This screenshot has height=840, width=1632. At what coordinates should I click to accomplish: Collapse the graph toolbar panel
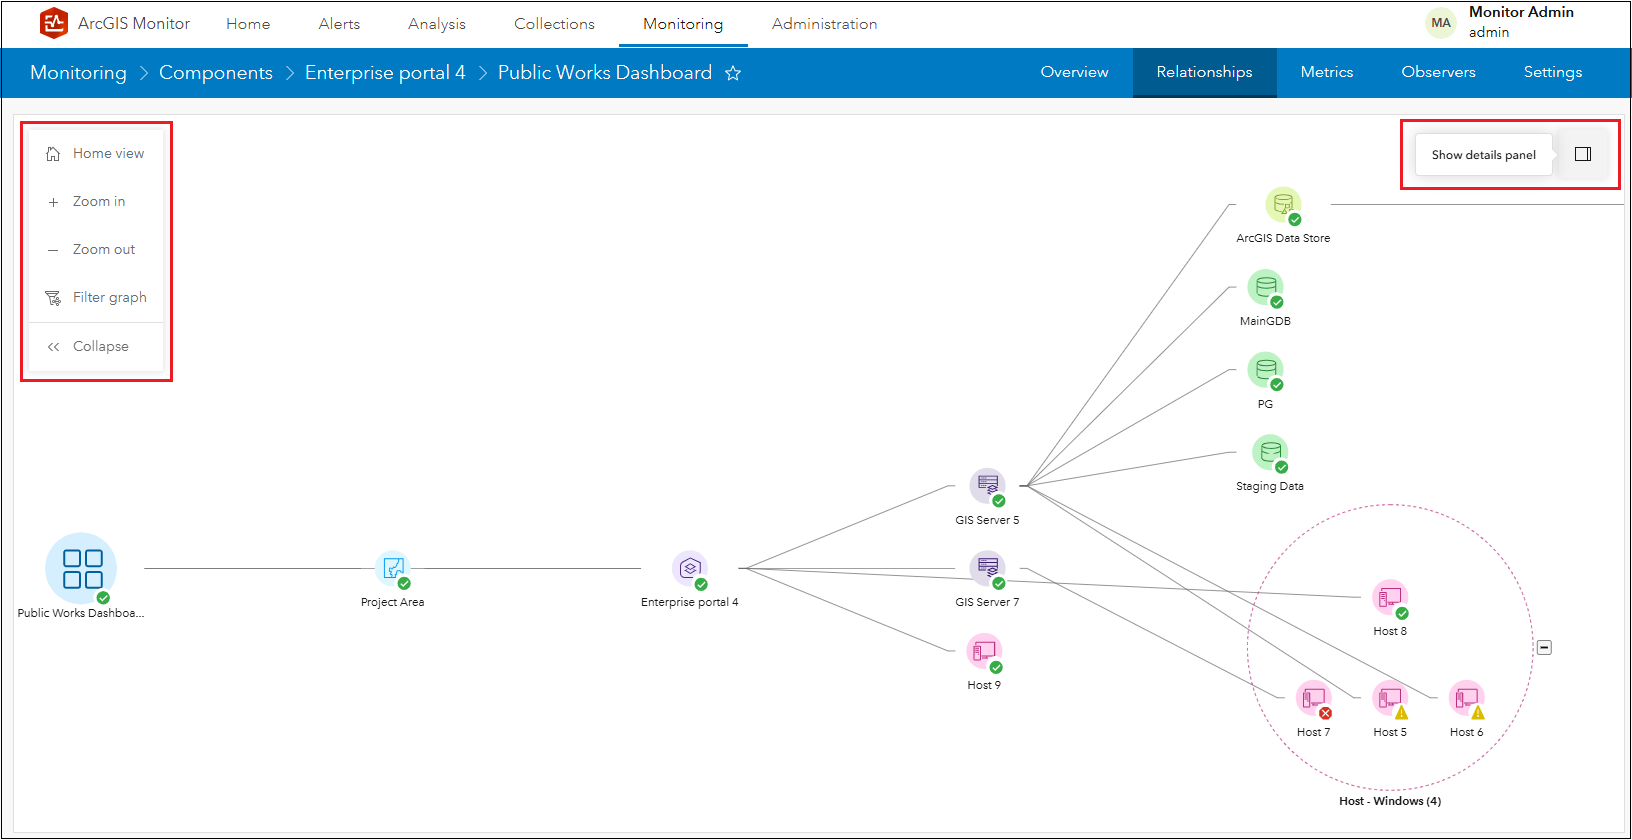tap(96, 347)
